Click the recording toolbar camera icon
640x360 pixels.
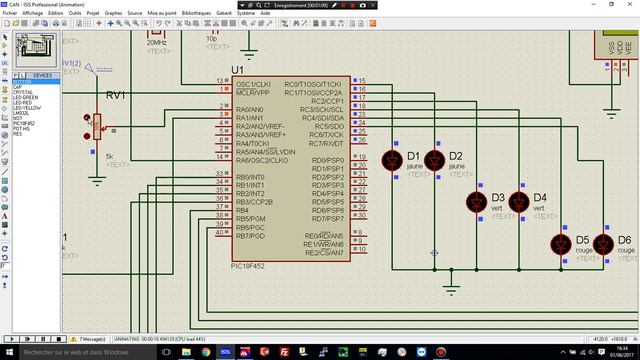click(363, 5)
